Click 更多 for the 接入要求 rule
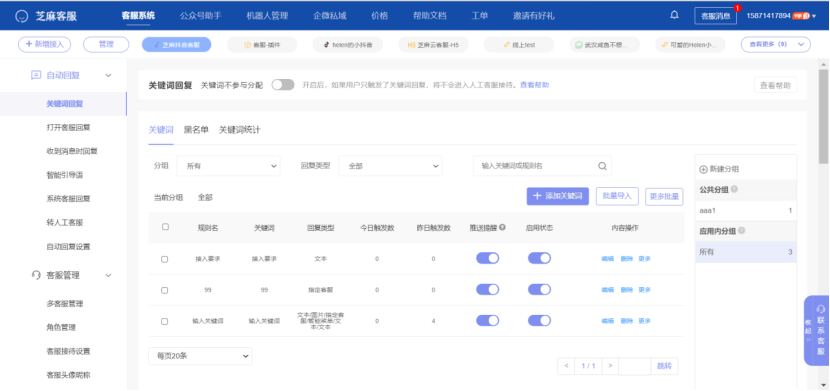Image resolution: width=830 pixels, height=391 pixels. pos(644,259)
